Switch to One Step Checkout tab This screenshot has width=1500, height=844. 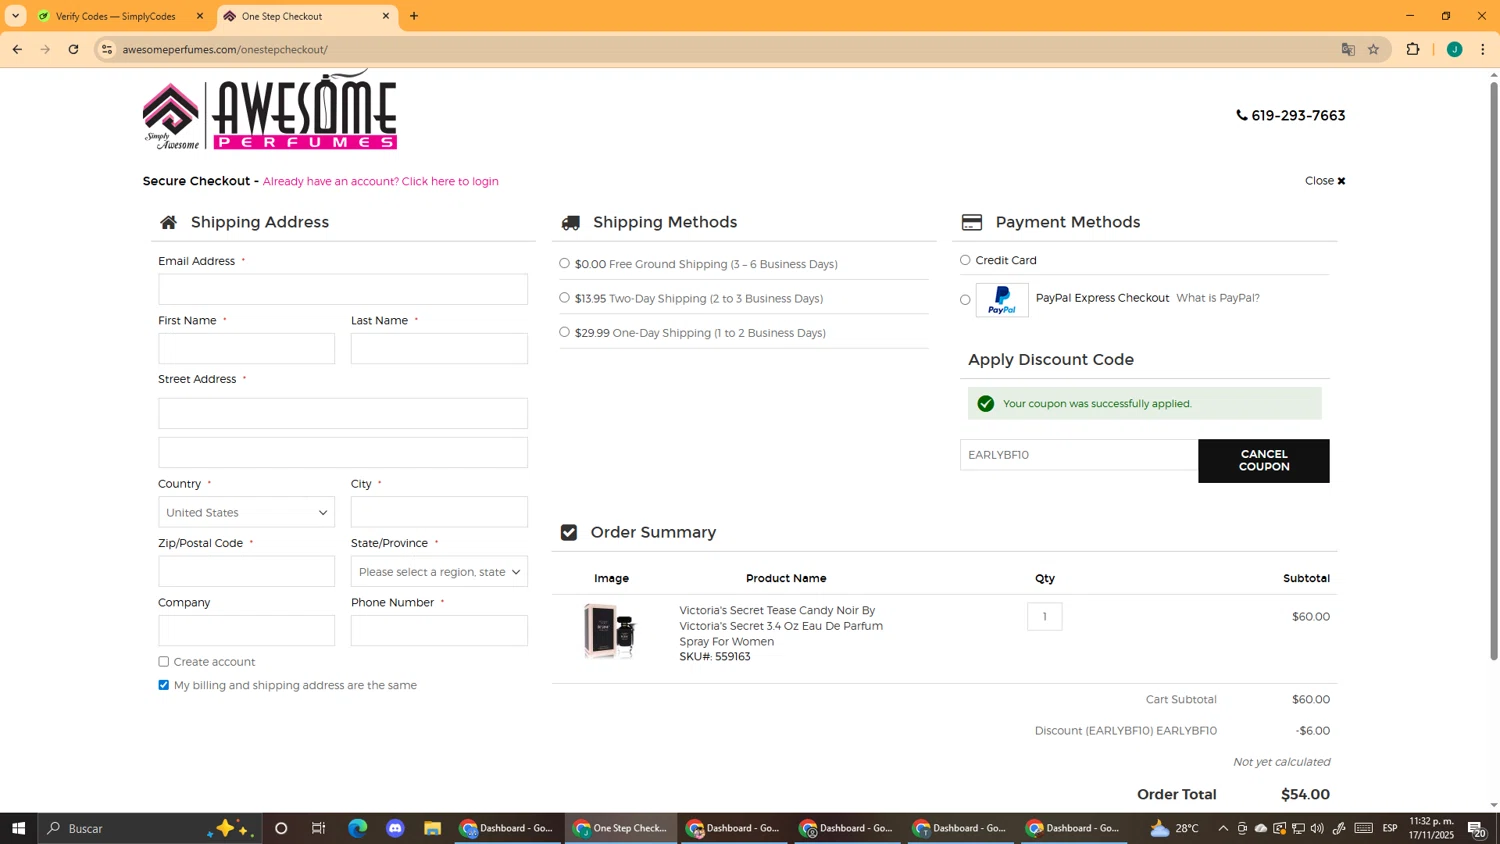[x=306, y=16]
